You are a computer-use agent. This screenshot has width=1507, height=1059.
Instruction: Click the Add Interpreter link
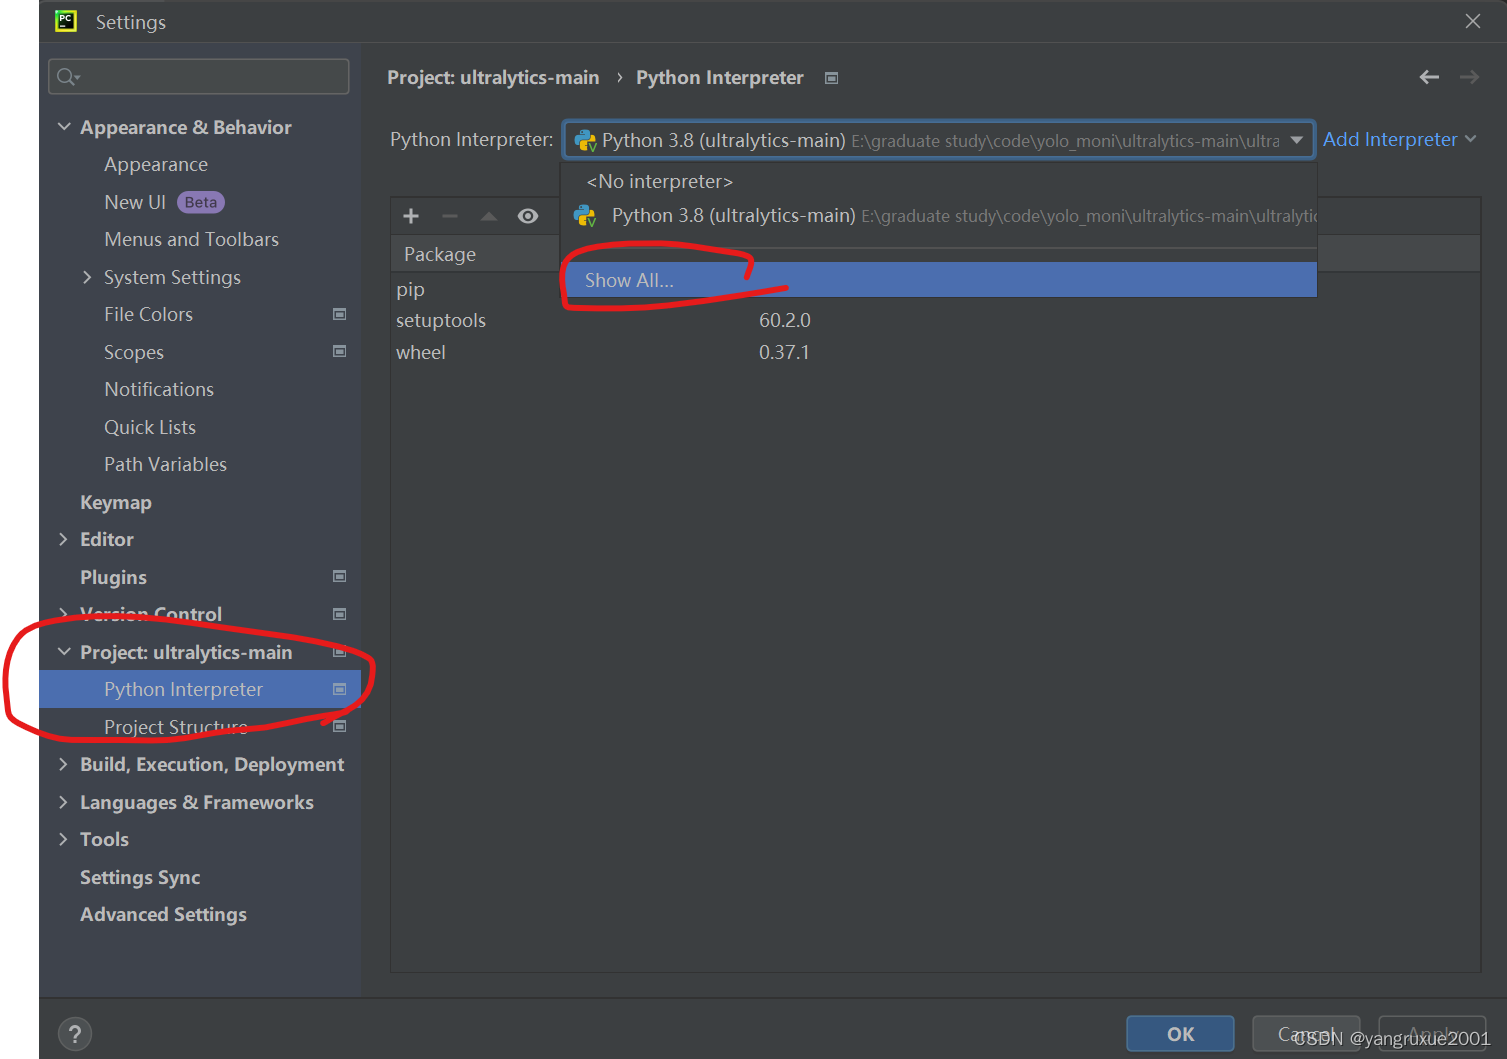1390,139
